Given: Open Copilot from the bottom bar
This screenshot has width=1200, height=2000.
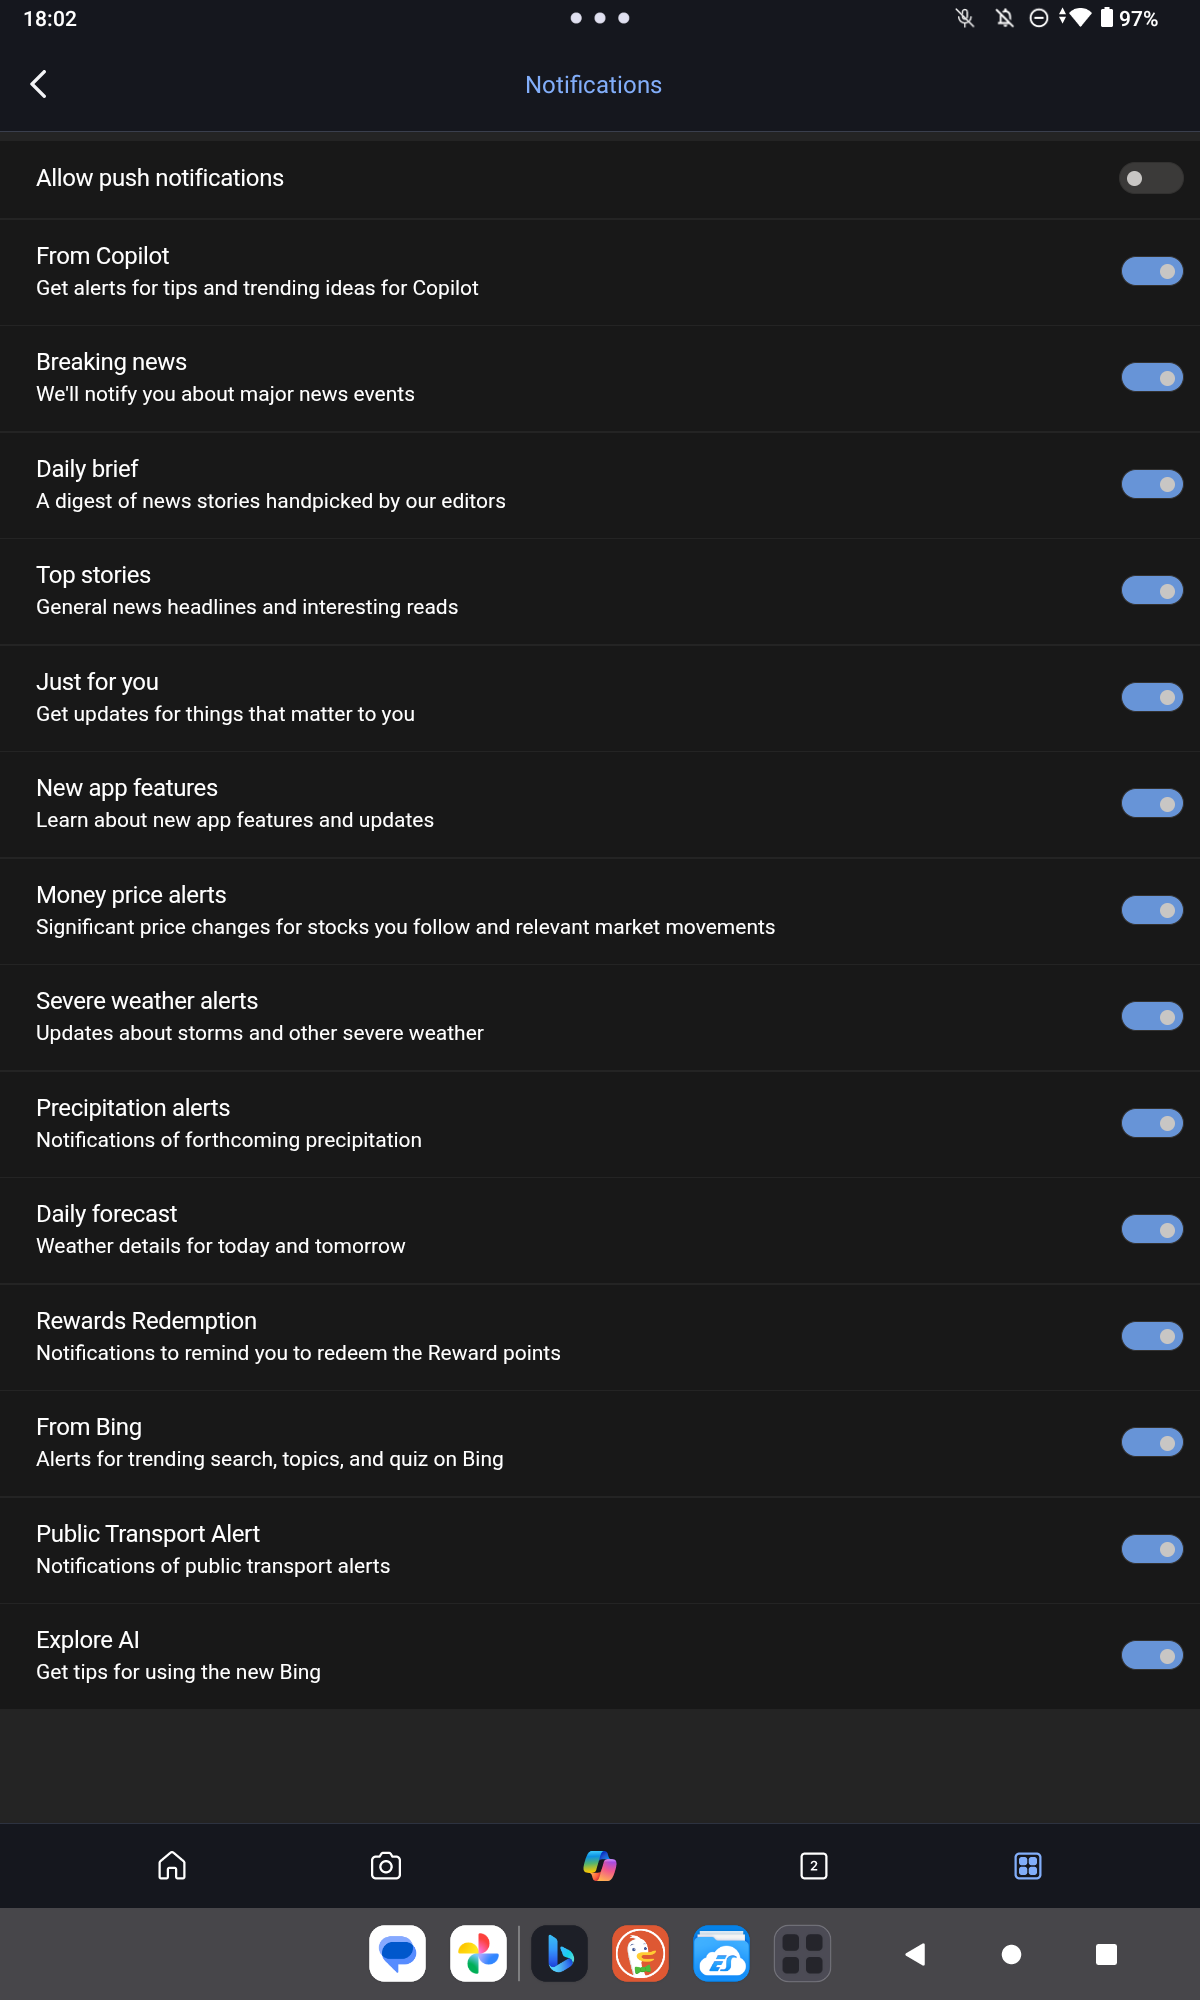Looking at the screenshot, I should 600,1865.
